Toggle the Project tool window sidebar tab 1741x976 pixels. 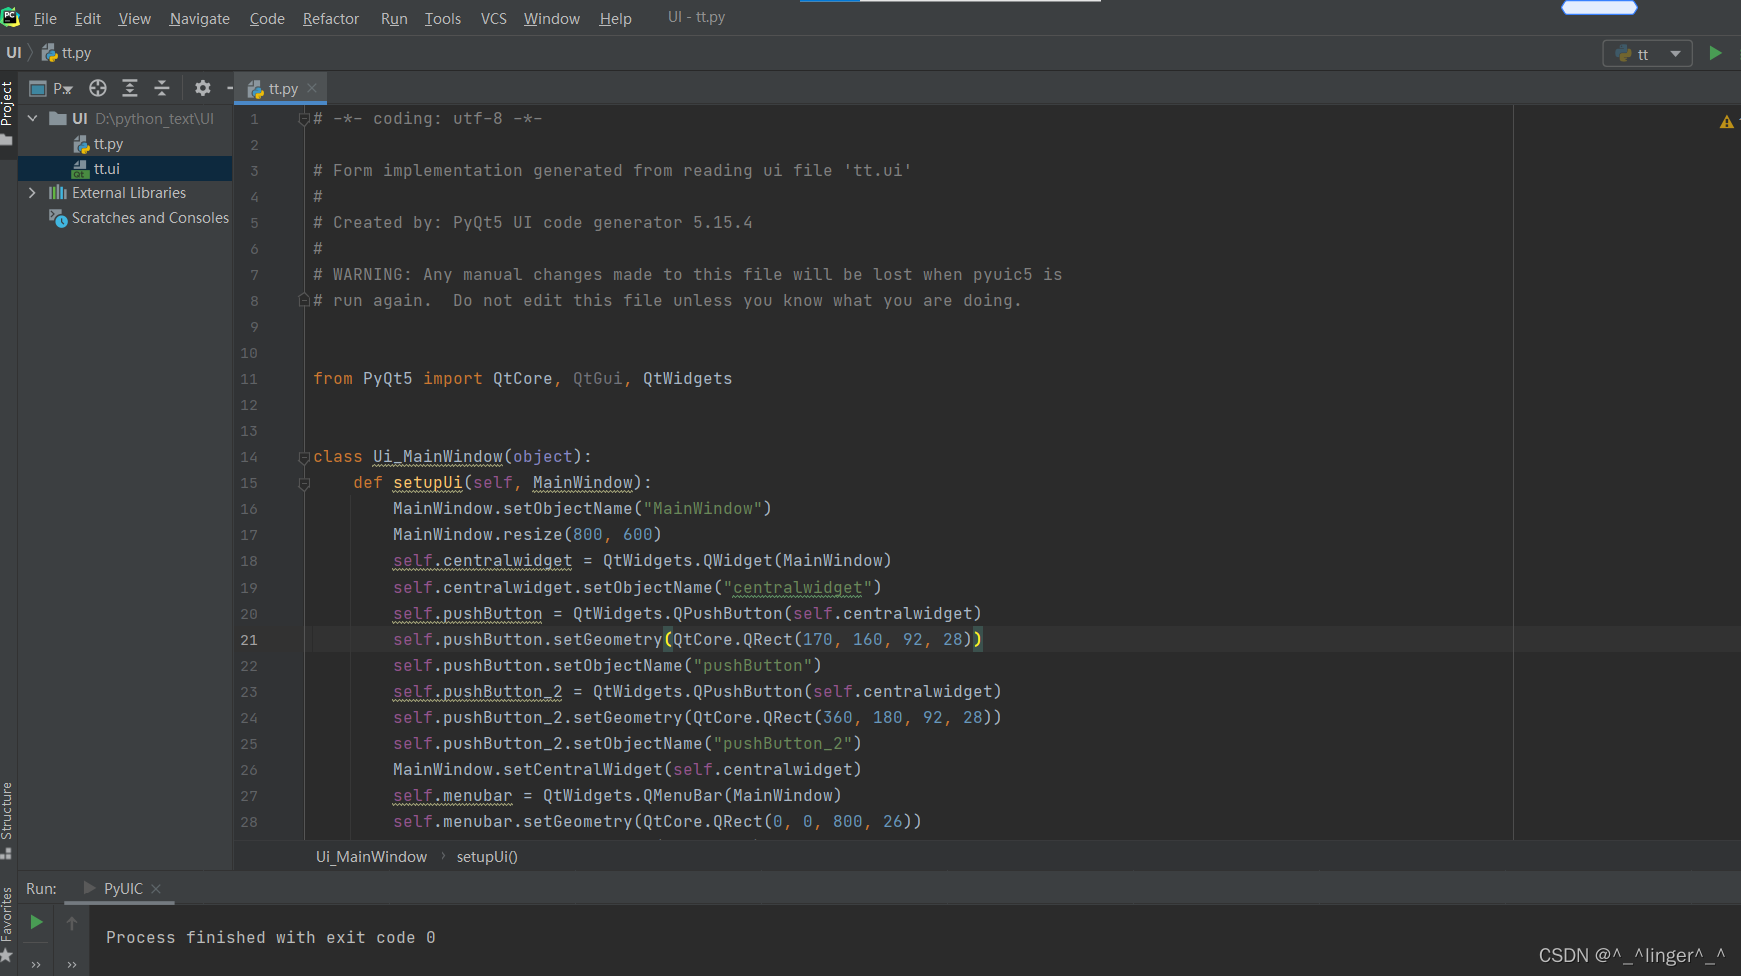coord(8,113)
